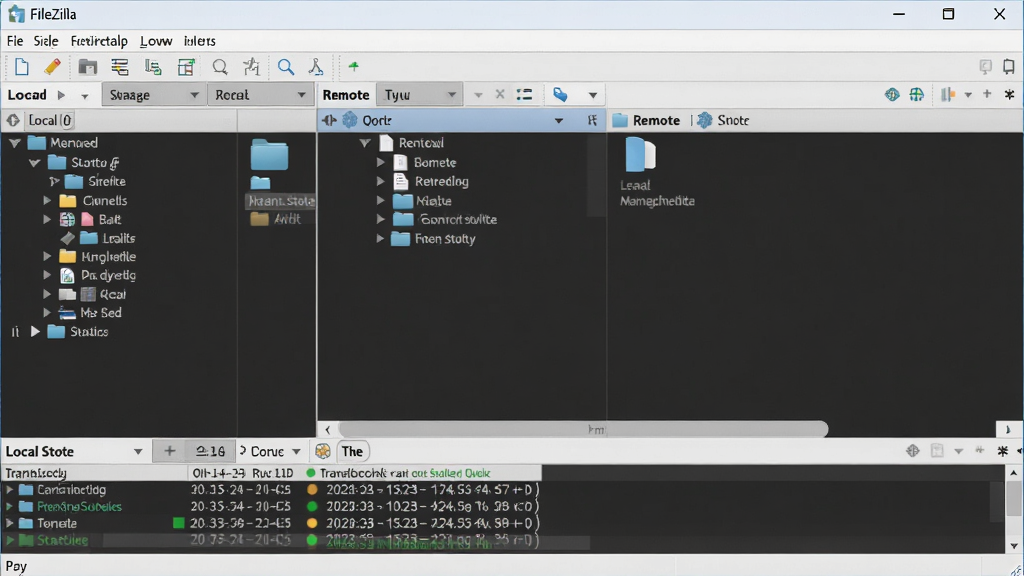Screen dimensions: 1024x576
Task: Click the green plus toolbar icon
Action: 353,67
